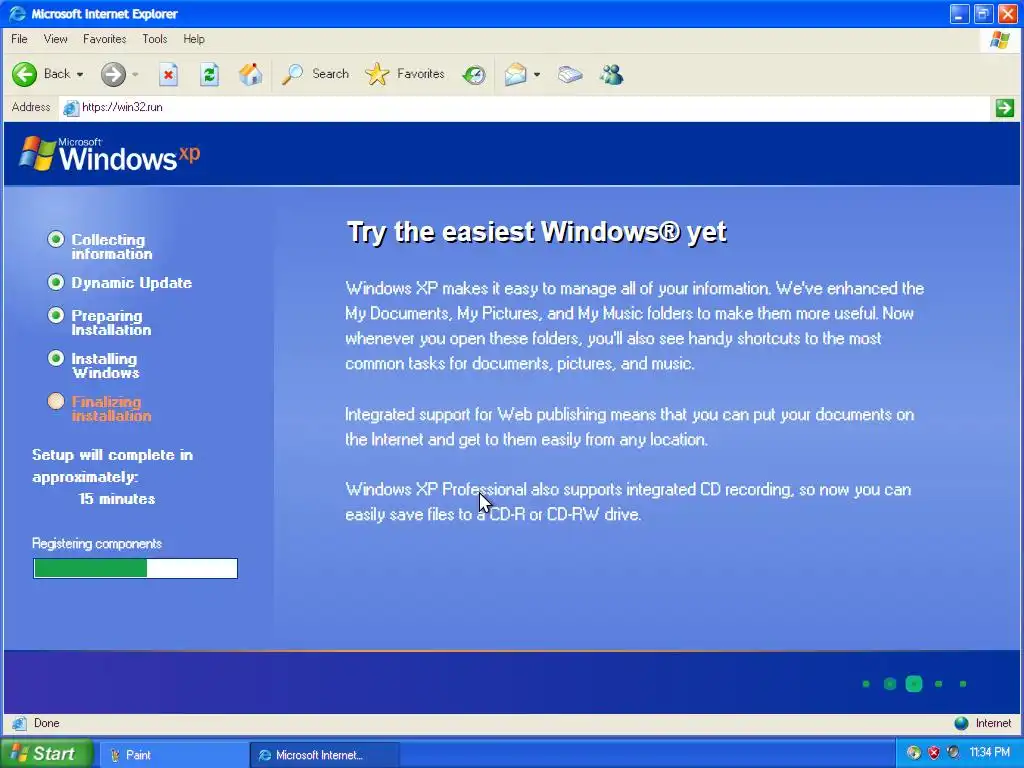Viewport: 1024px width, 768px height.
Task: Select the Installing Windows step bullet
Action: click(56, 359)
